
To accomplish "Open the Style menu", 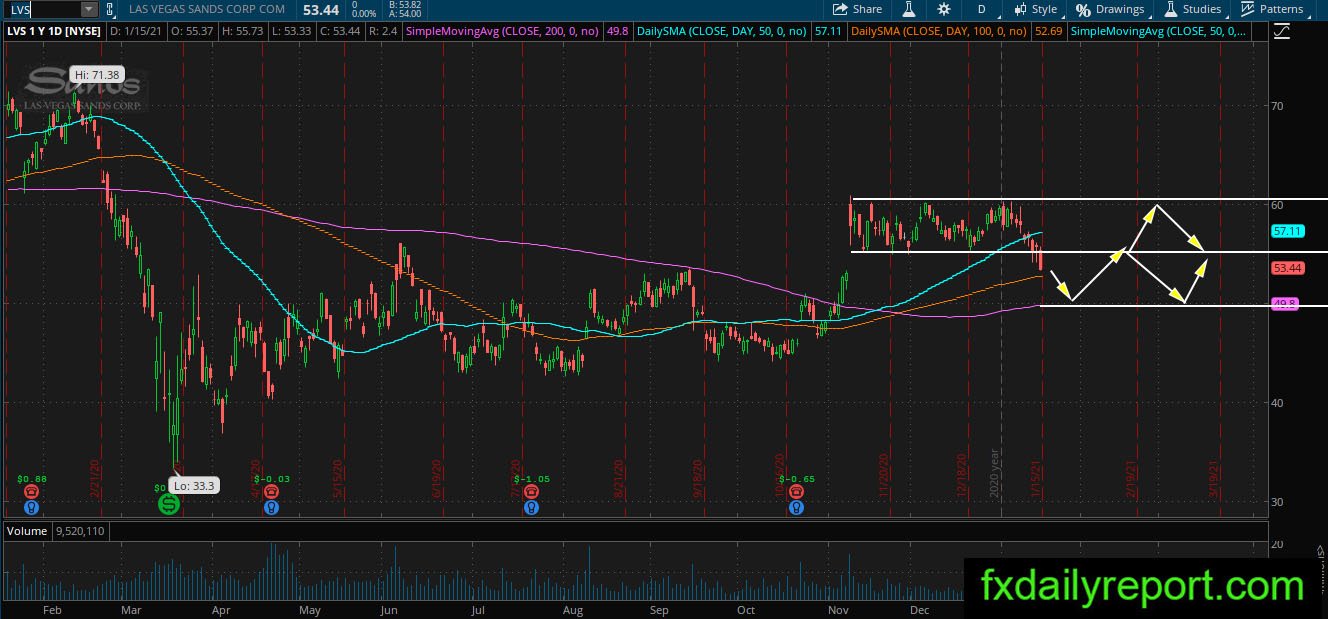I will [x=1035, y=9].
